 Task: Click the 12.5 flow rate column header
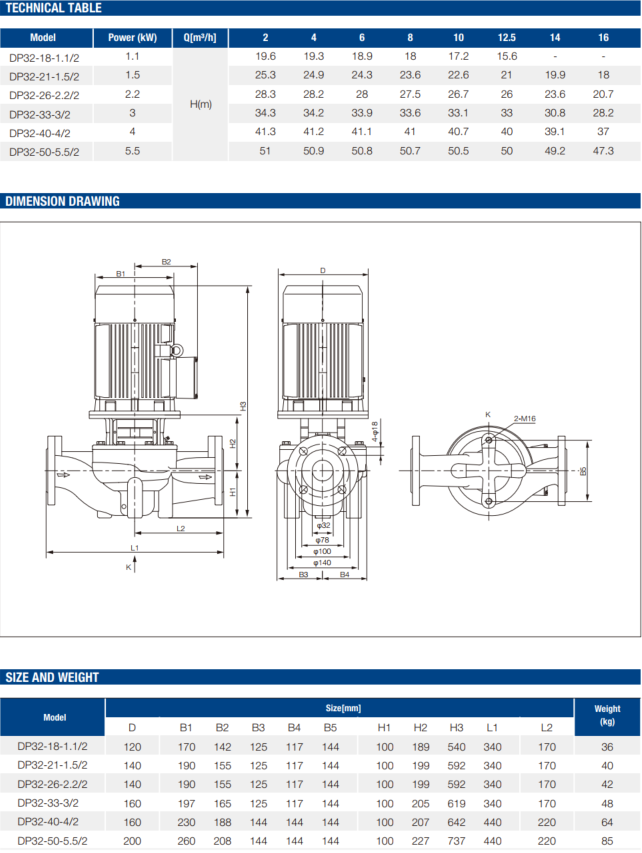pyautogui.click(x=506, y=38)
